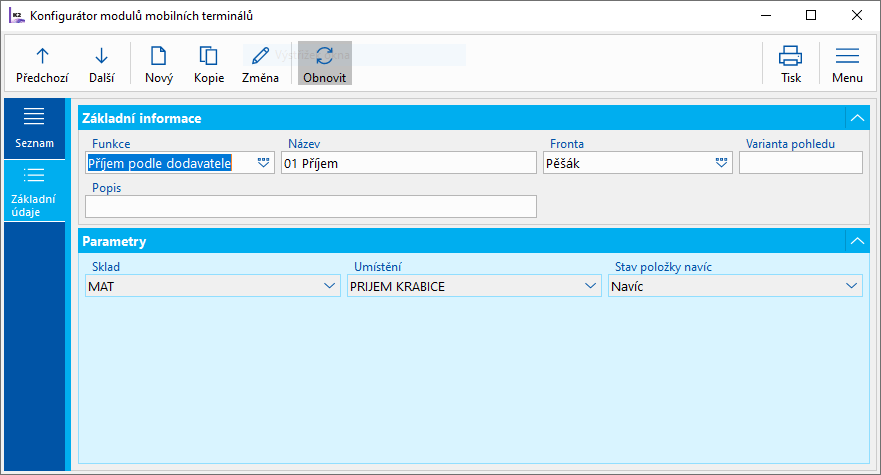The width and height of the screenshot is (881, 475).
Task: Go to the previous record with Předchozí
Action: click(42, 65)
